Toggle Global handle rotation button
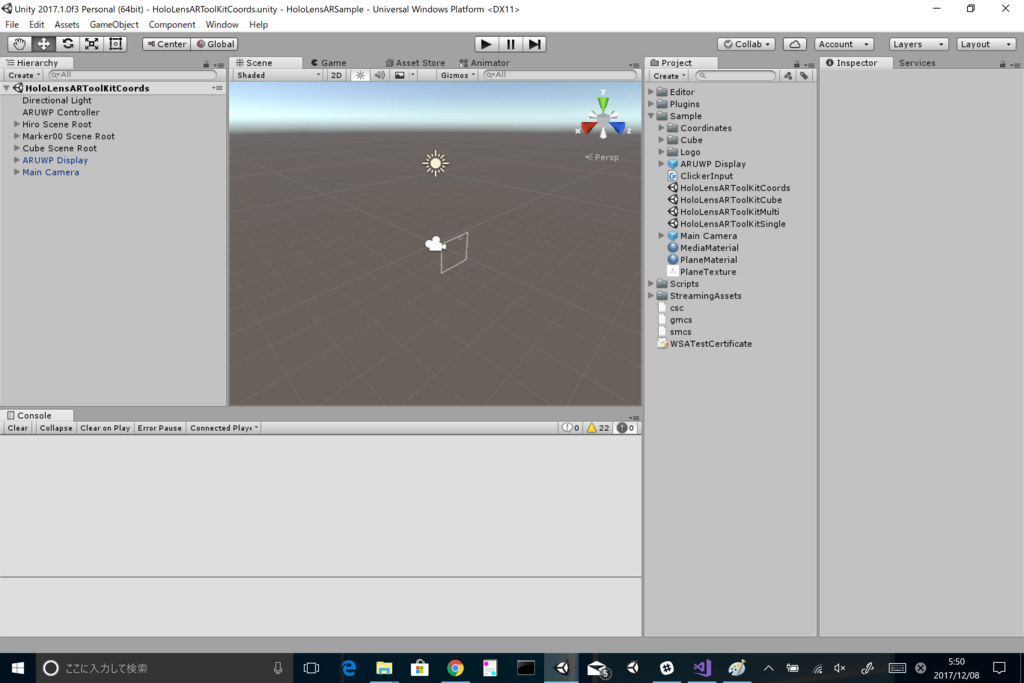This screenshot has width=1024, height=683. pos(215,44)
